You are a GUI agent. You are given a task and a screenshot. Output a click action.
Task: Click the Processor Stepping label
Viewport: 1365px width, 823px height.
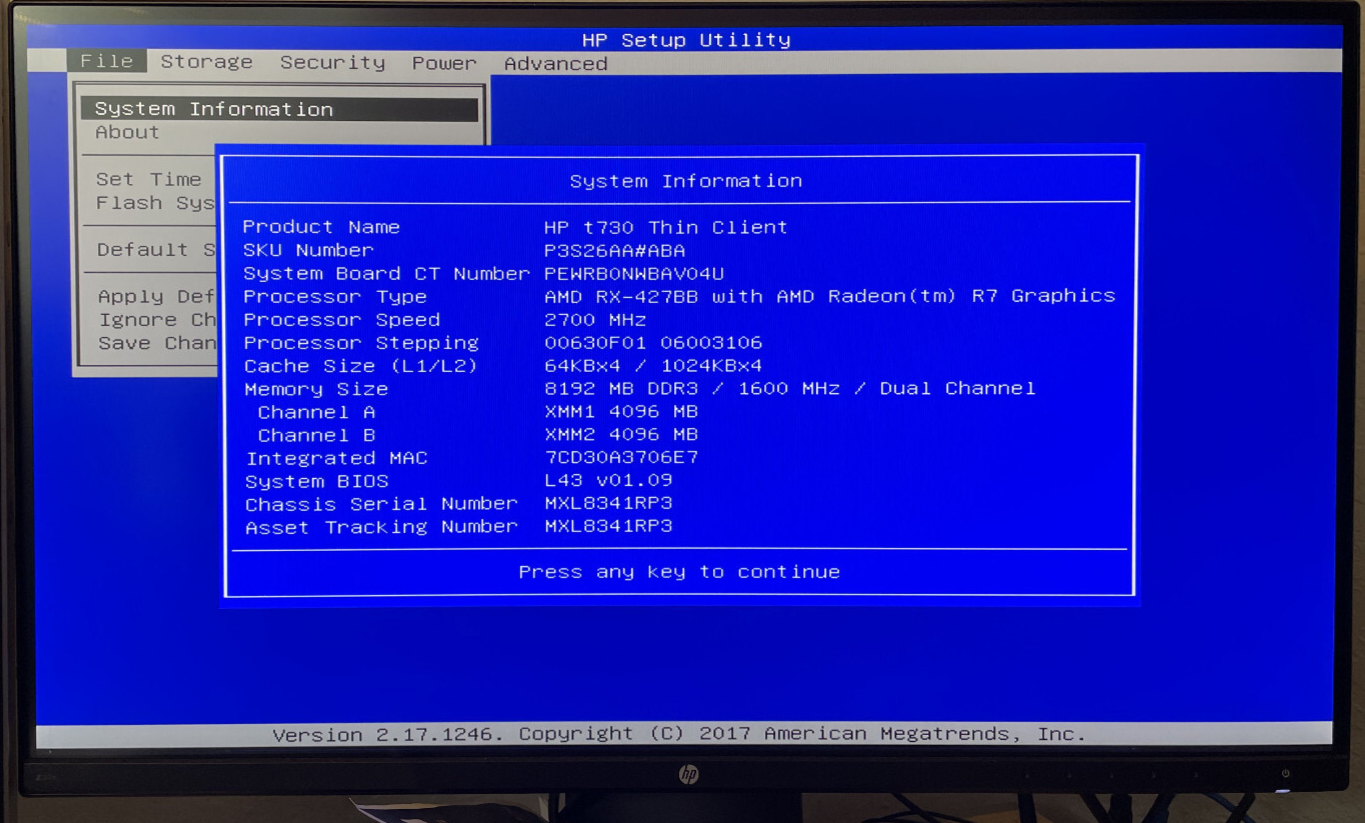(361, 343)
